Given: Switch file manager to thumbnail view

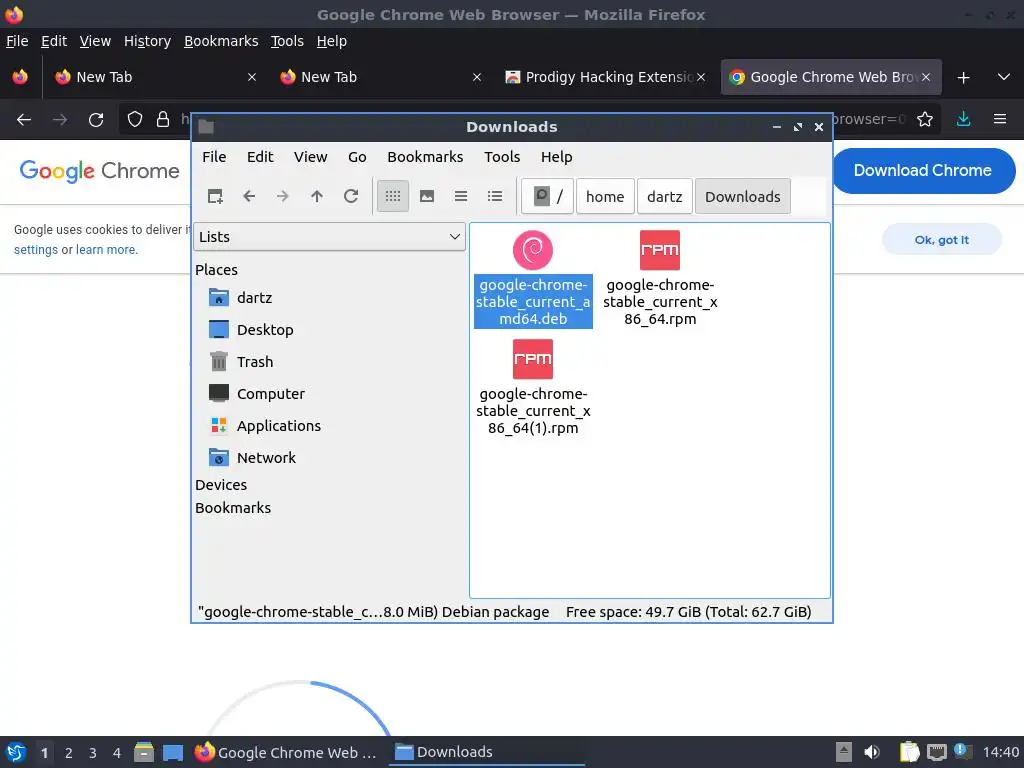Looking at the screenshot, I should pos(427,196).
